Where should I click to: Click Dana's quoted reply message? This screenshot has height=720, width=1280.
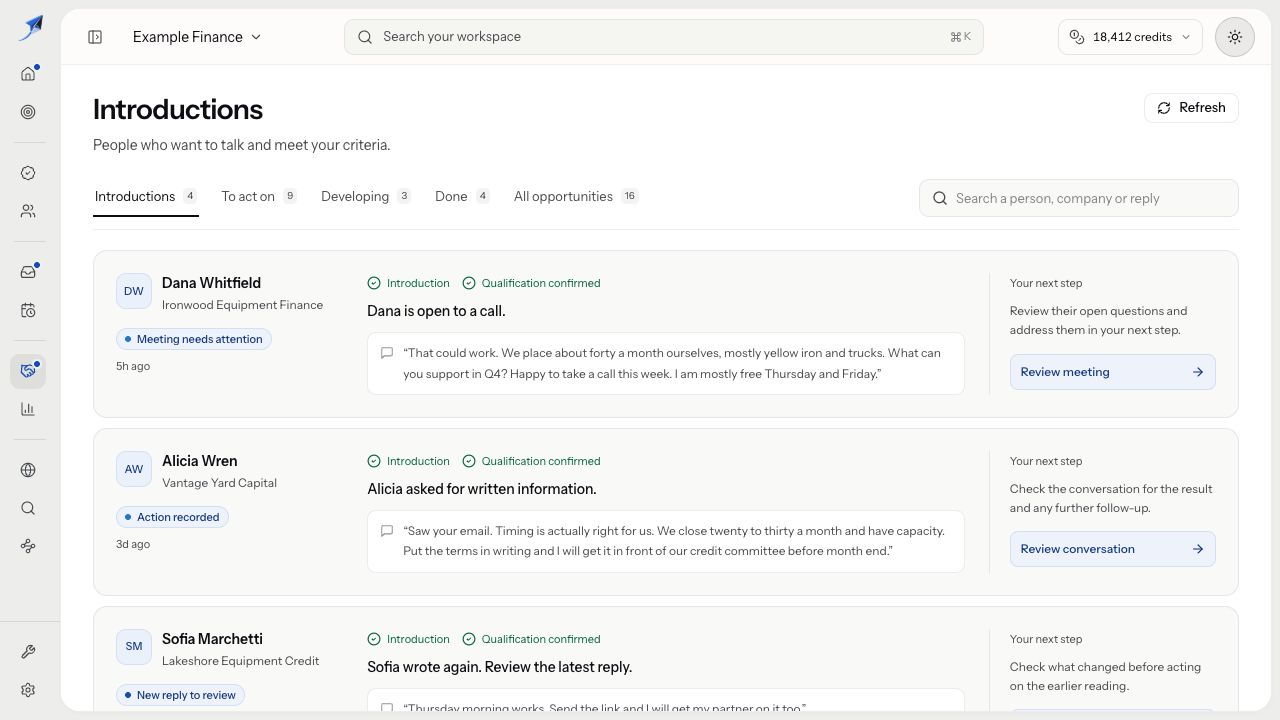click(665, 364)
